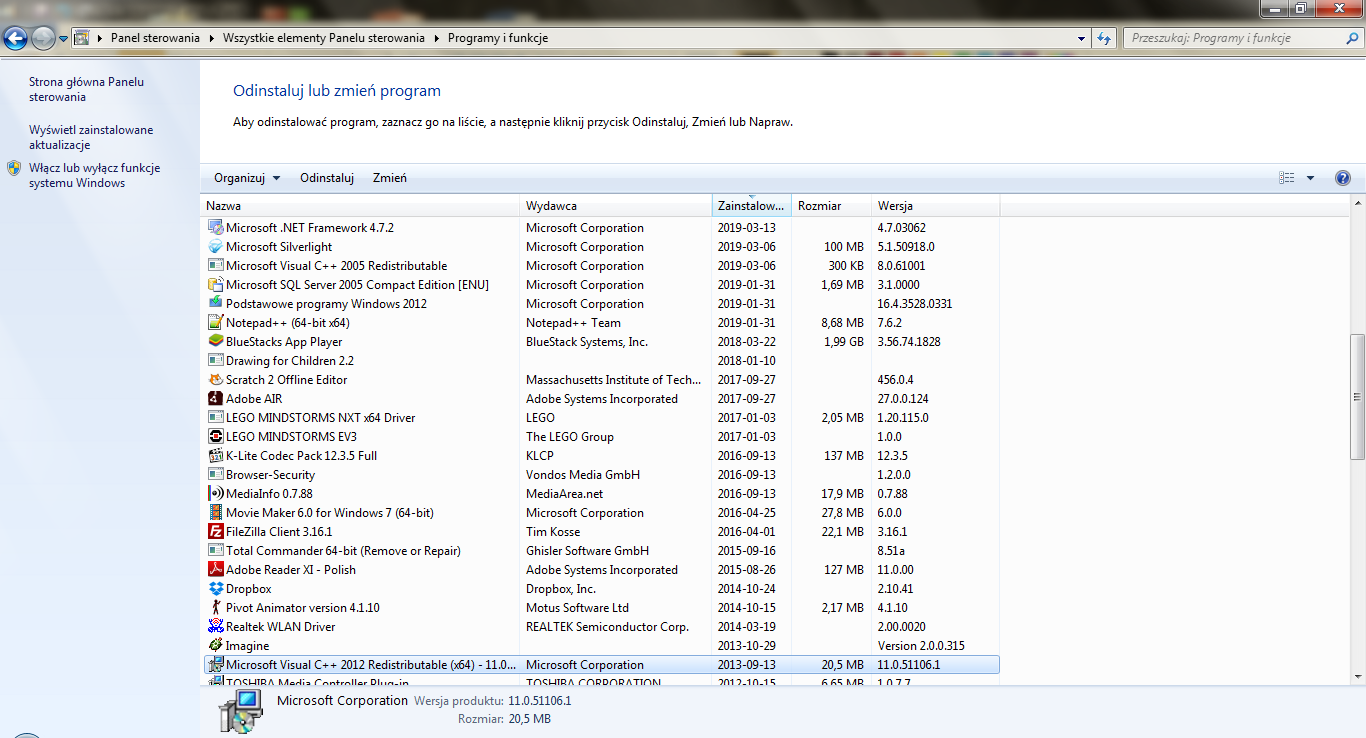Select the Pivot Animator version 4.1.10 row
Viewport: 1366px width, 738px height.
(602, 608)
